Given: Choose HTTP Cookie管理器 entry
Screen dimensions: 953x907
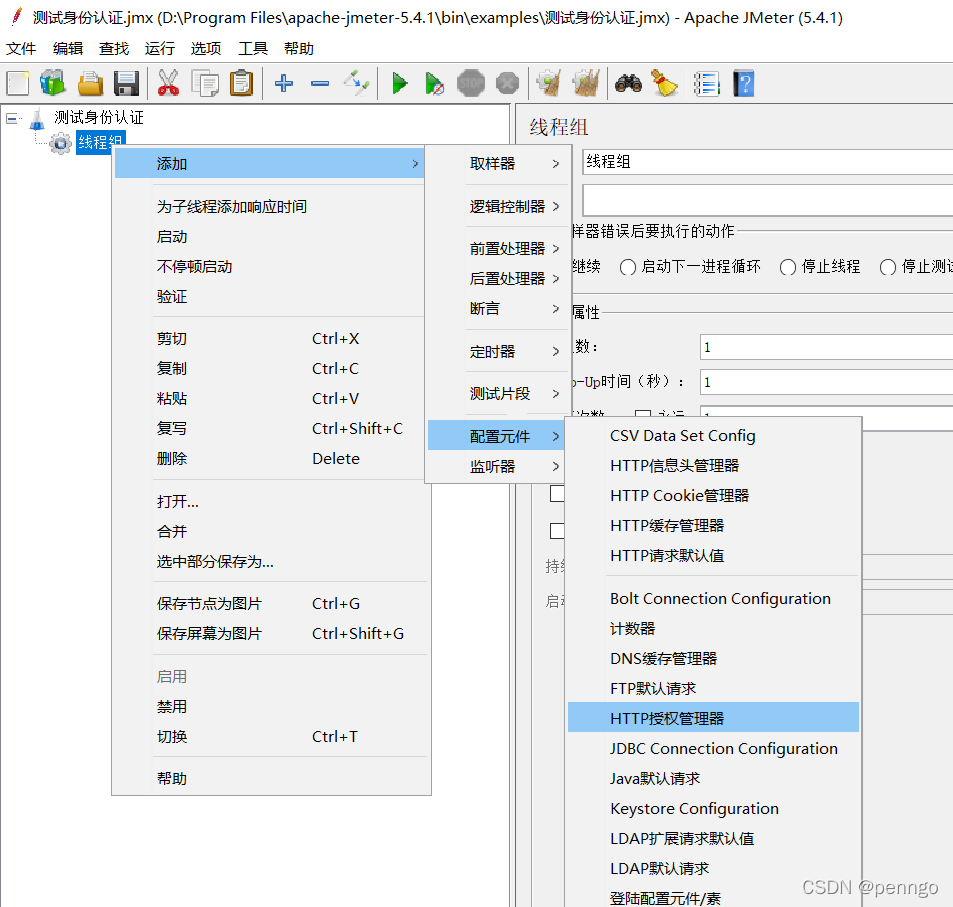Looking at the screenshot, I should (713, 495).
